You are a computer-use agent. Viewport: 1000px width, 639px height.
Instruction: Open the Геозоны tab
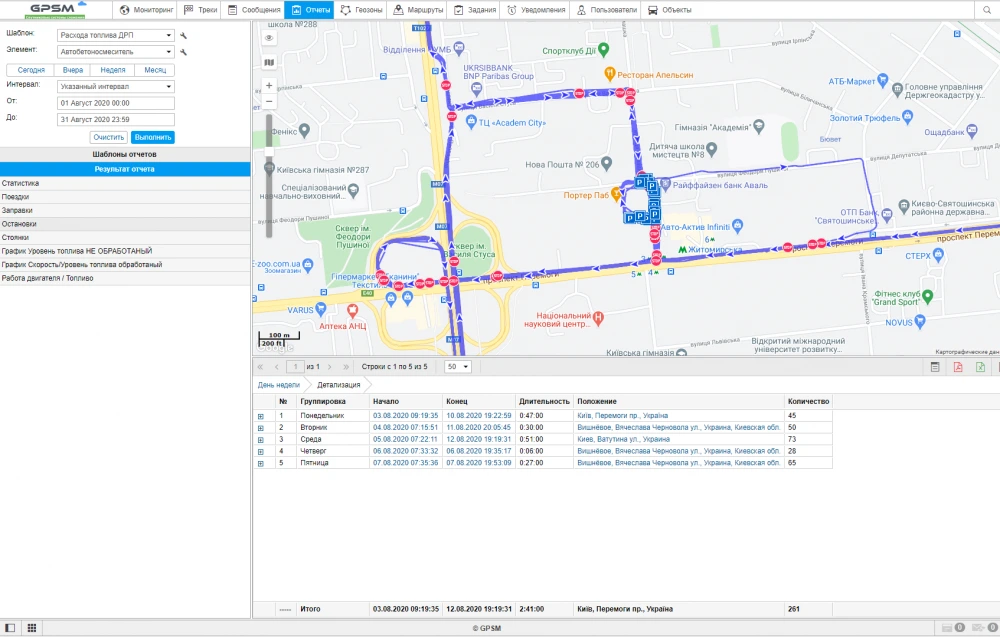[362, 10]
